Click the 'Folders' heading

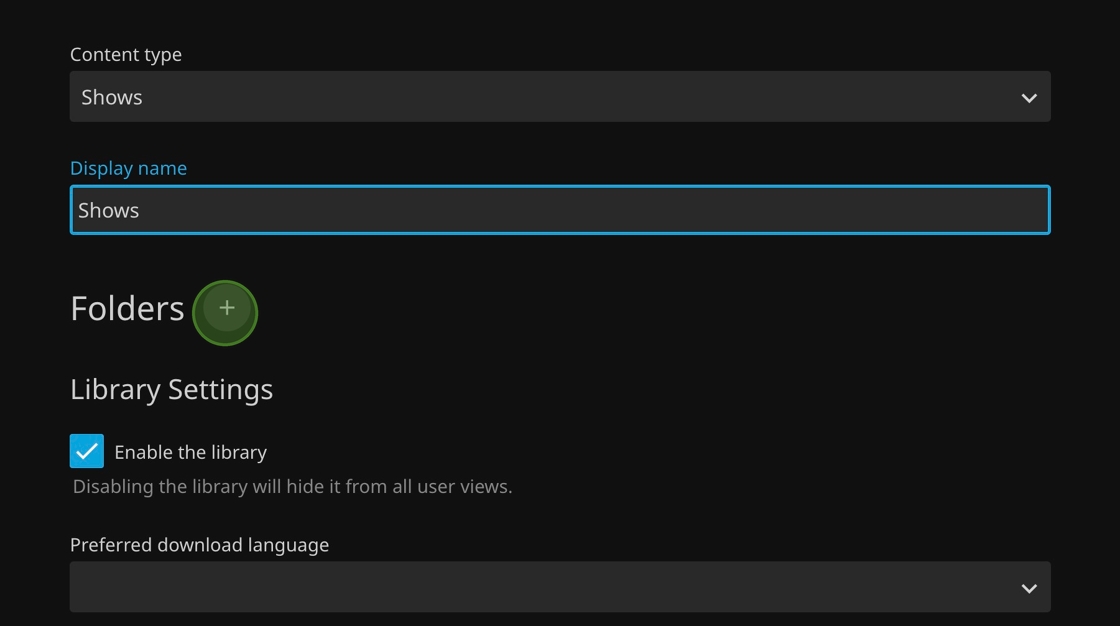click(x=127, y=309)
